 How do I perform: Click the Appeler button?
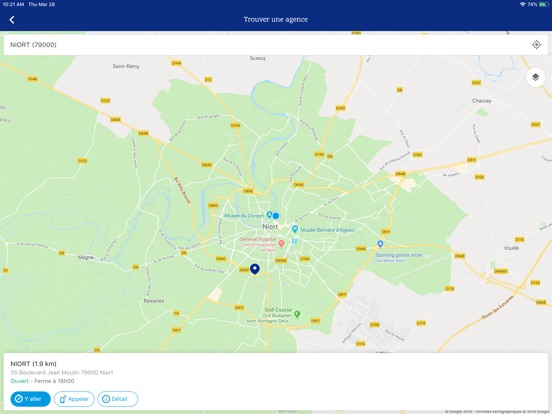(x=74, y=399)
